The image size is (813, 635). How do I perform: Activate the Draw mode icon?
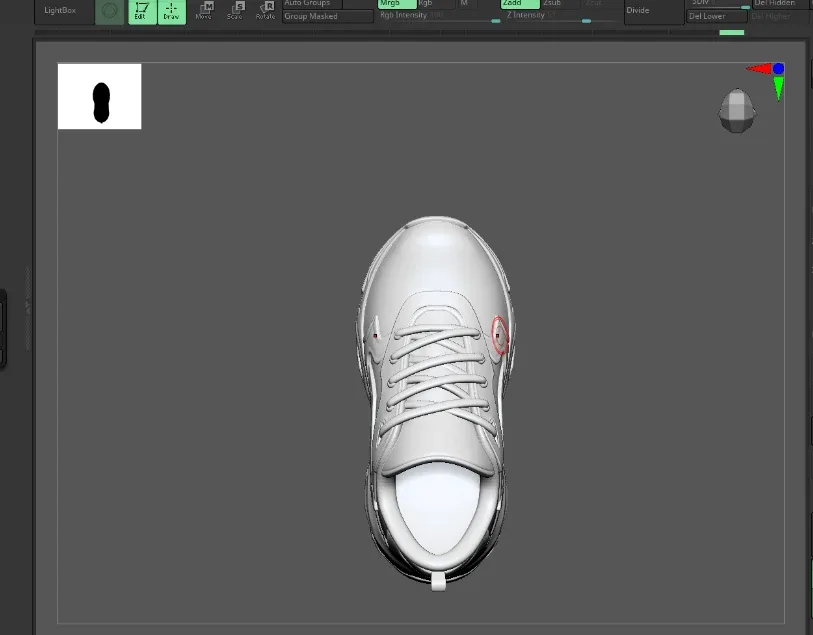click(170, 11)
